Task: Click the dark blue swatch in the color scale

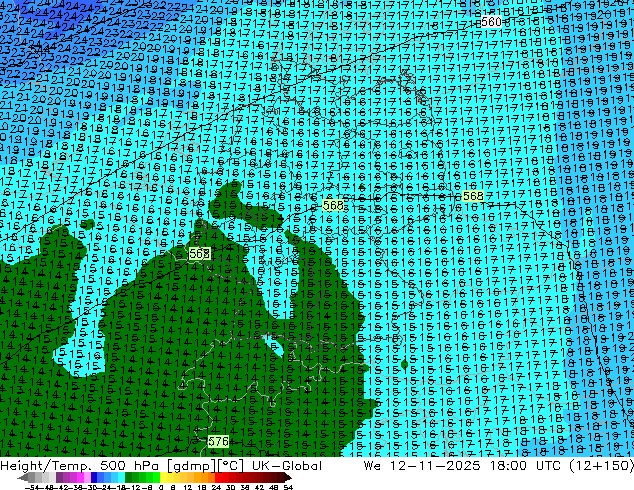Action: (94, 478)
